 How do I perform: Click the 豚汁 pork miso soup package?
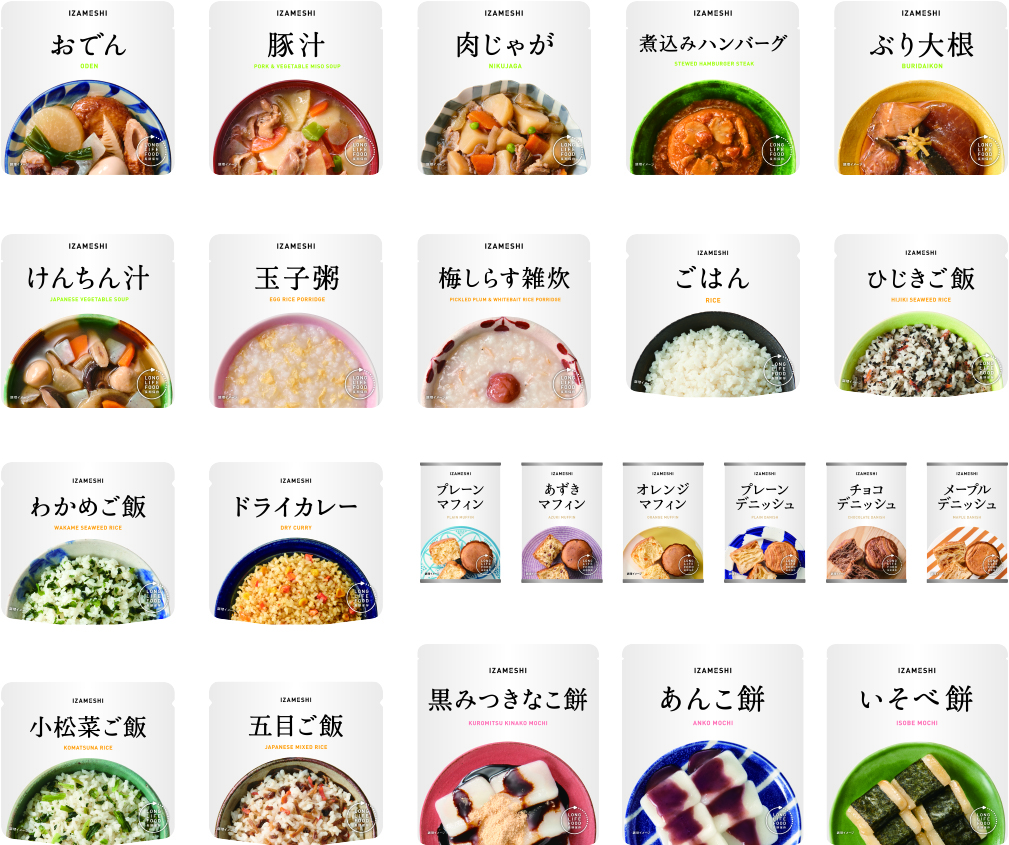pos(295,88)
